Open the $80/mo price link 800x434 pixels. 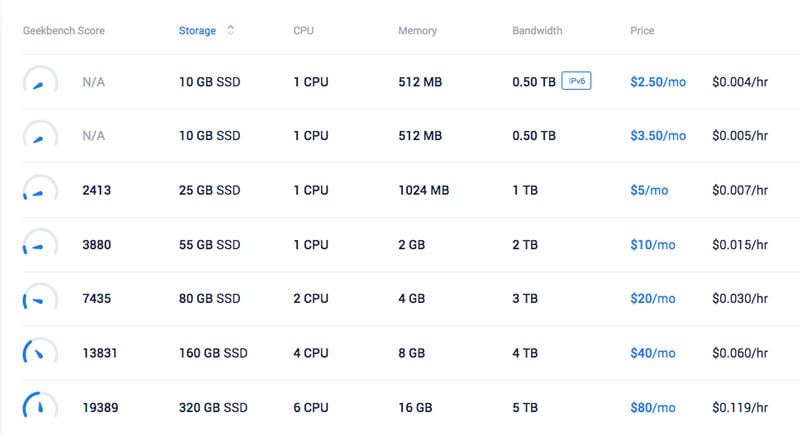pos(653,407)
